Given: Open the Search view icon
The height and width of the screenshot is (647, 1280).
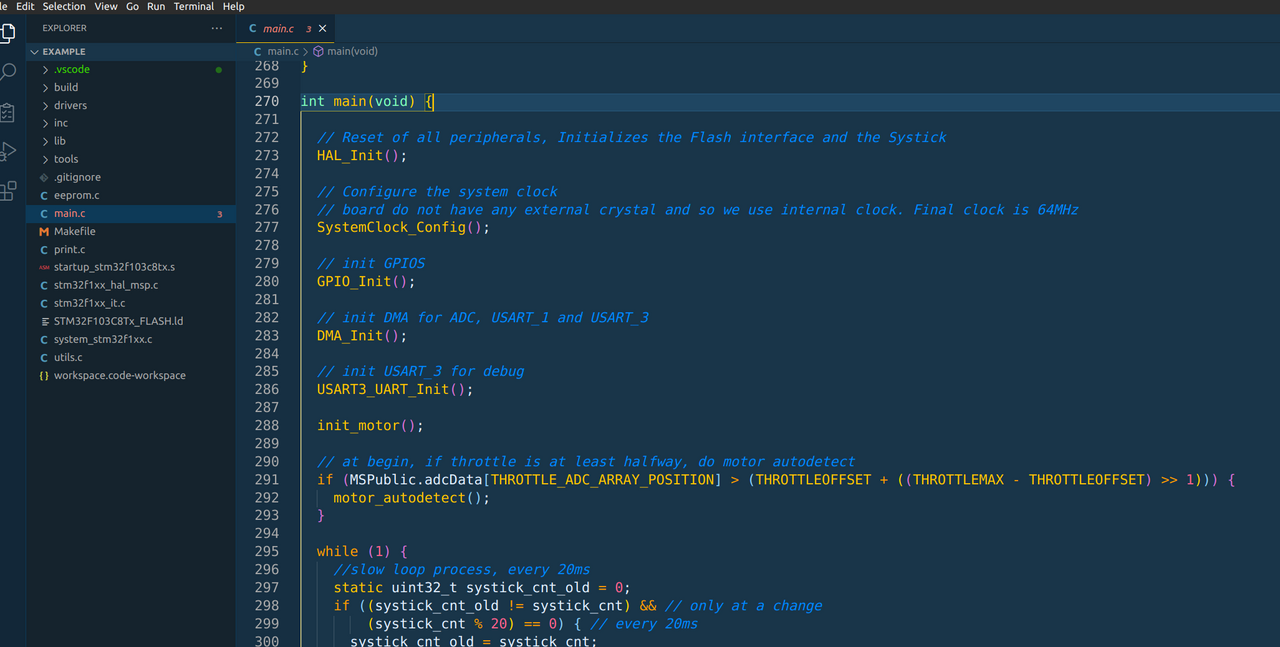Looking at the screenshot, I should coord(7,72).
